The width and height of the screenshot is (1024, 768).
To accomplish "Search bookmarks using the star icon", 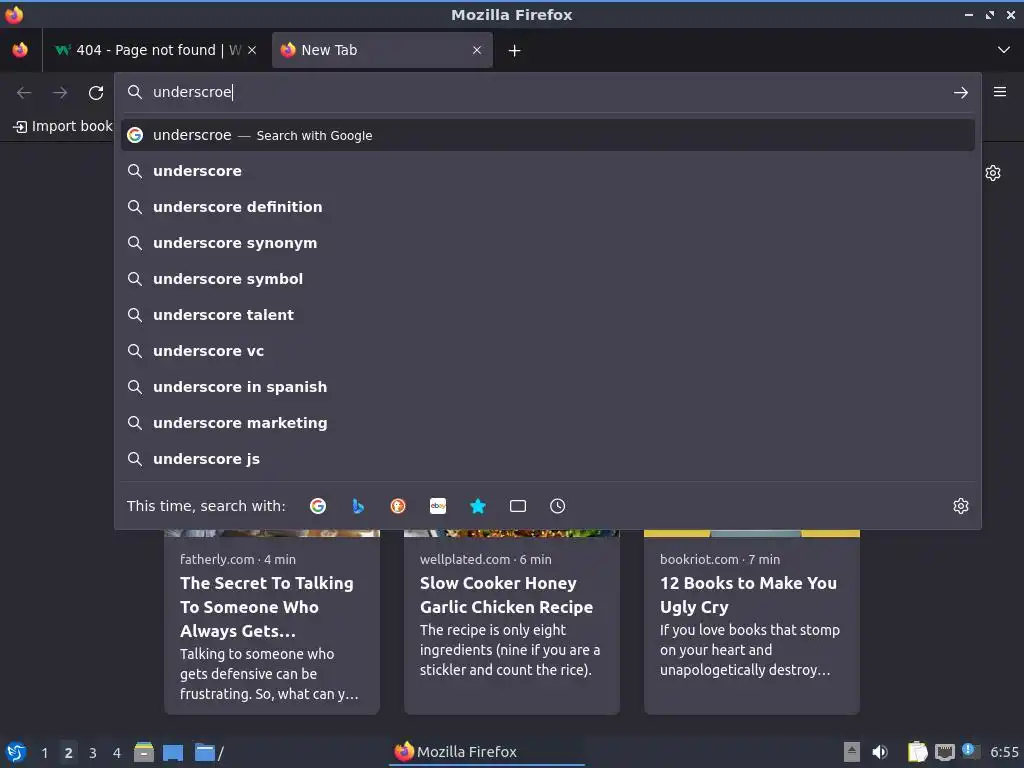I will [478, 506].
